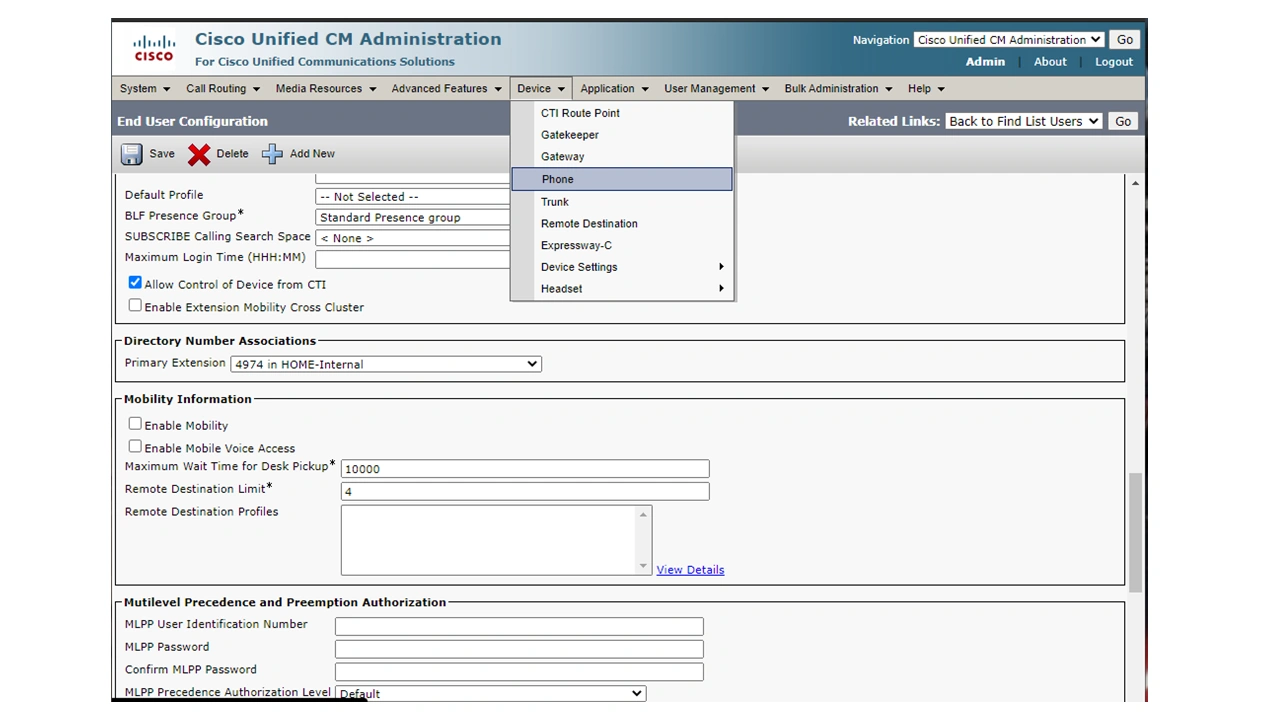1280x720 pixels.
Task: Click Remote Destination Profiles scroll down arrow
Action: click(x=643, y=566)
